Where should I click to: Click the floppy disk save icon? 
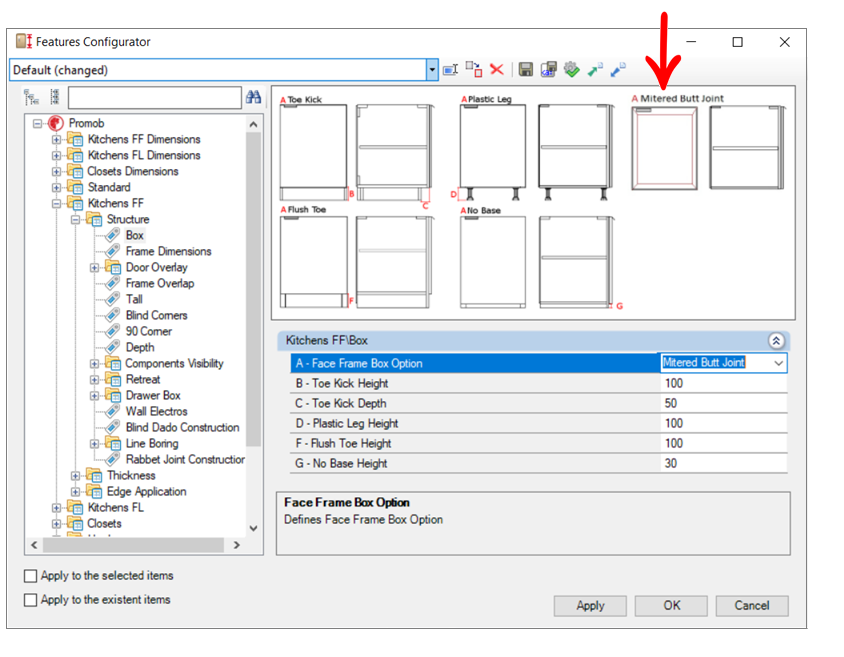526,70
